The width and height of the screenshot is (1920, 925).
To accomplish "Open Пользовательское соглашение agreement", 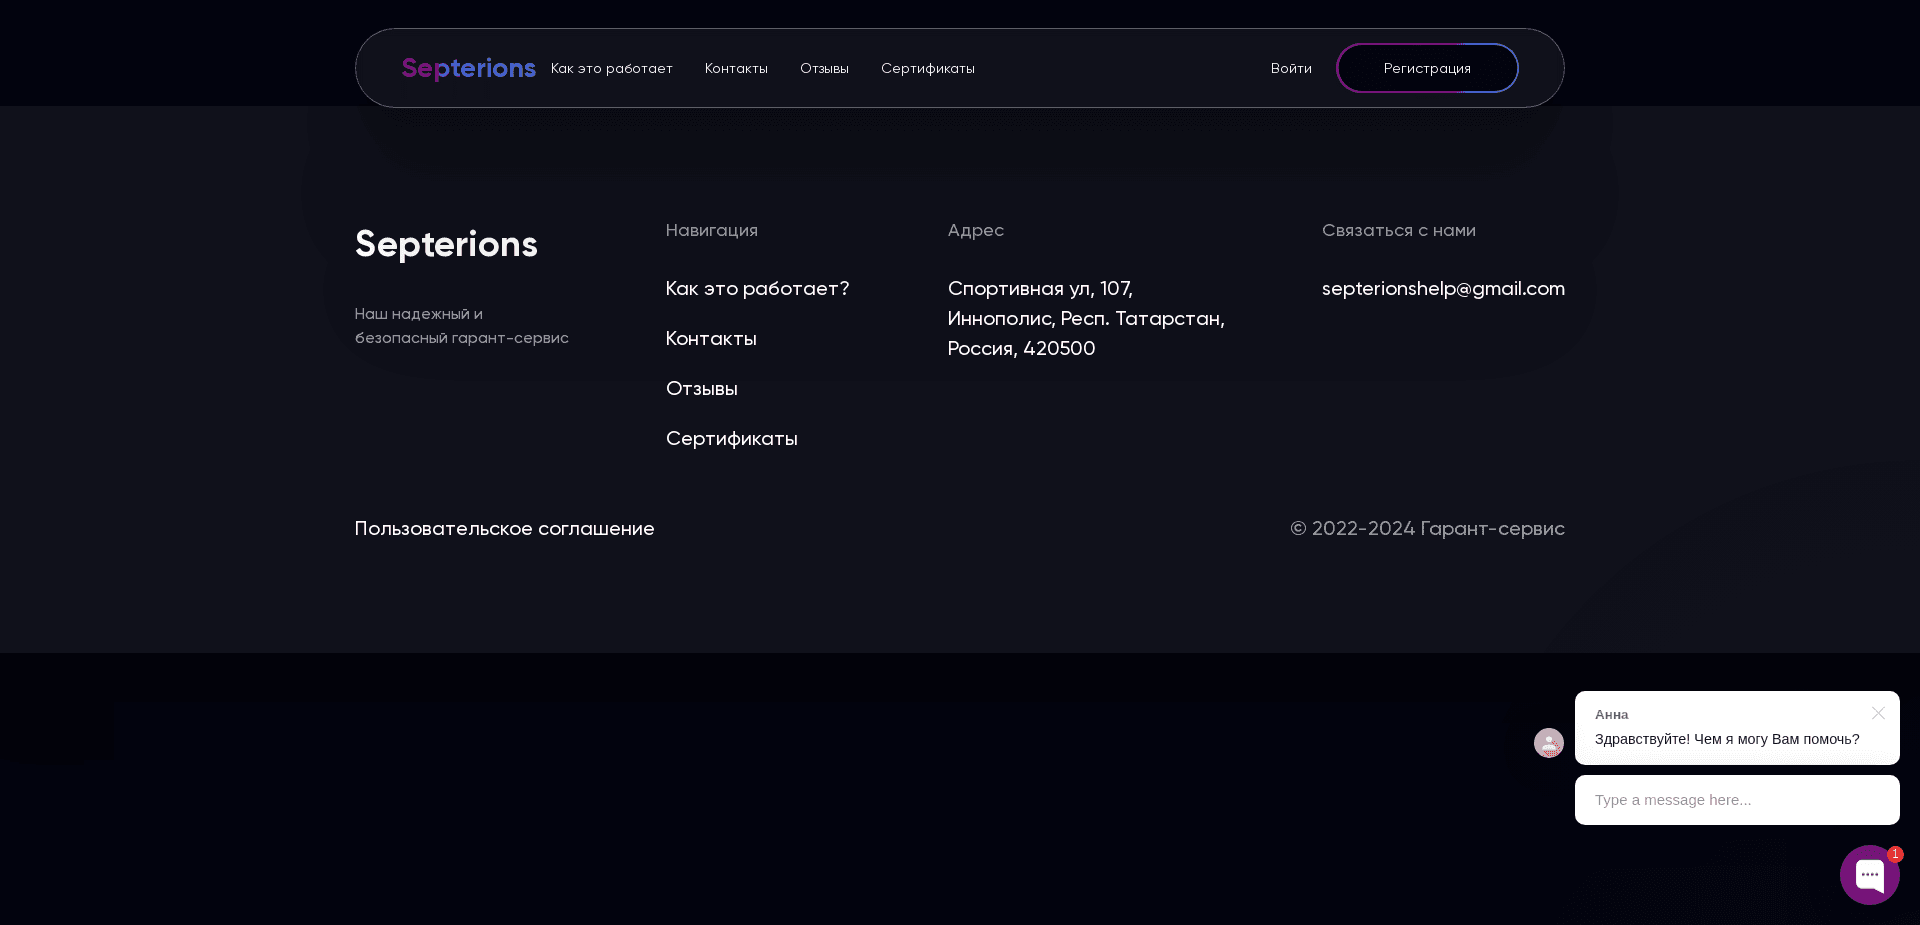I will [504, 528].
